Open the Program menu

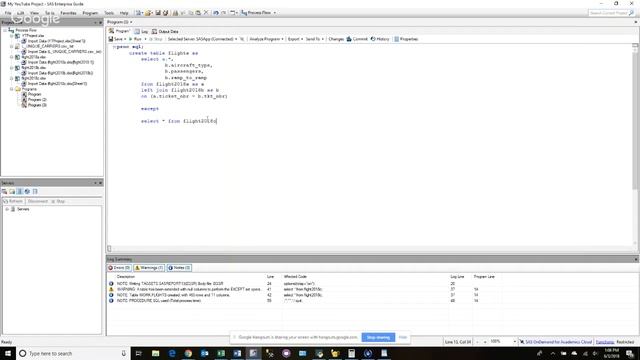(90, 13)
